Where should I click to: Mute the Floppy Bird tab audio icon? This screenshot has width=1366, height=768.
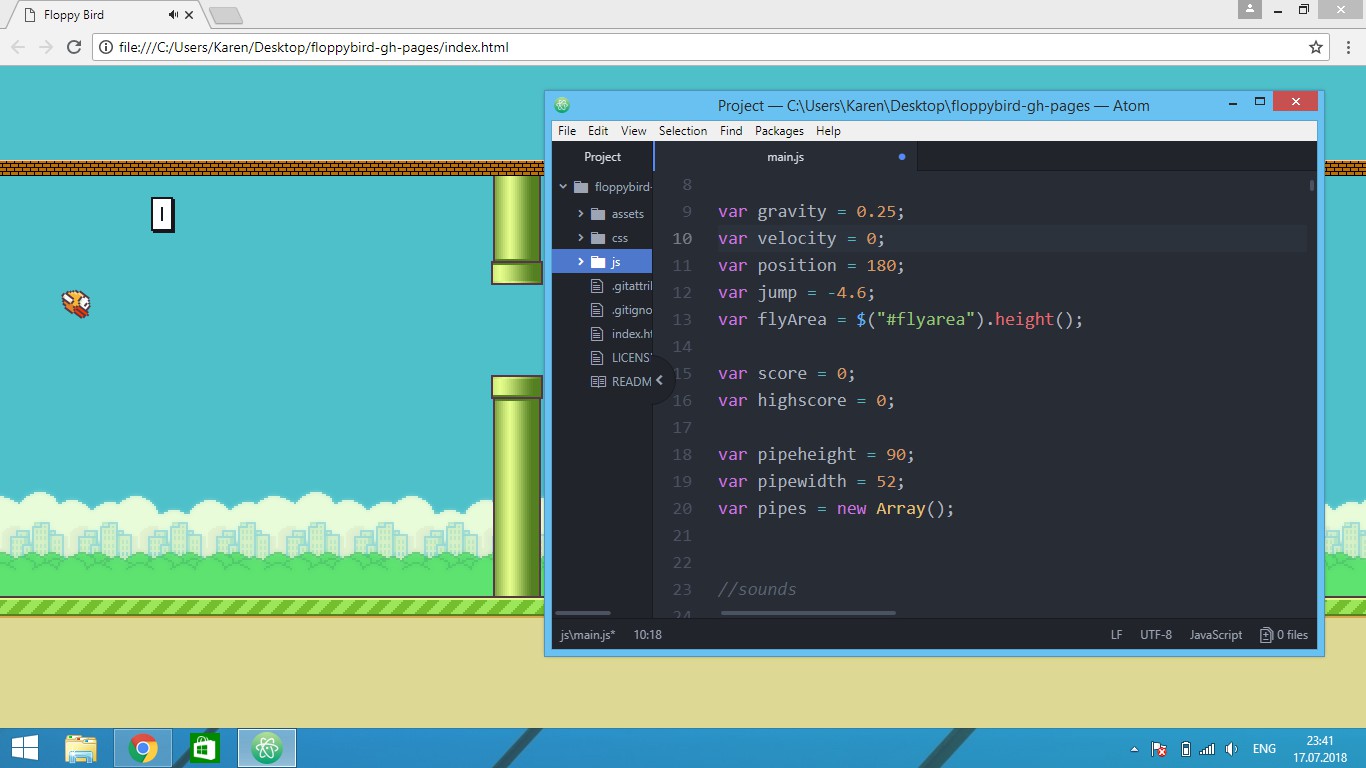click(174, 15)
